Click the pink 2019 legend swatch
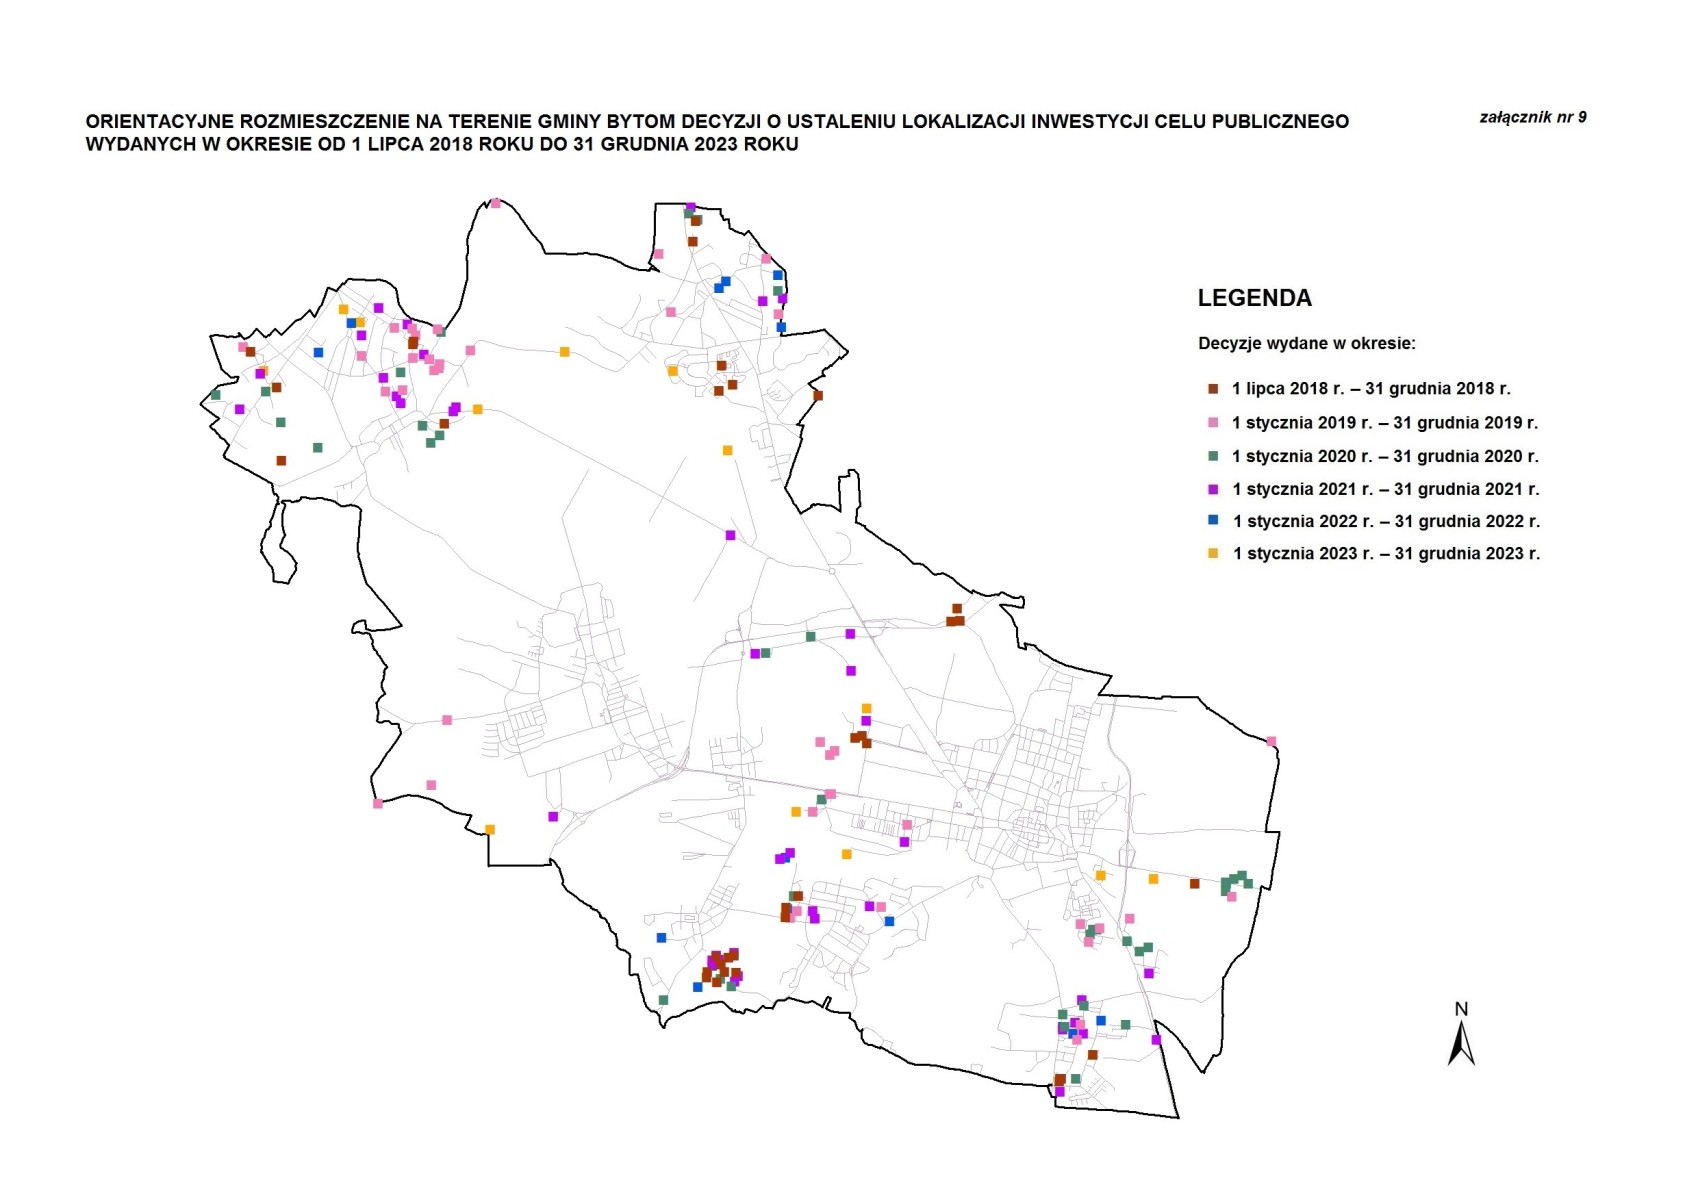This screenshot has width=1698, height=1200. [x=1213, y=423]
